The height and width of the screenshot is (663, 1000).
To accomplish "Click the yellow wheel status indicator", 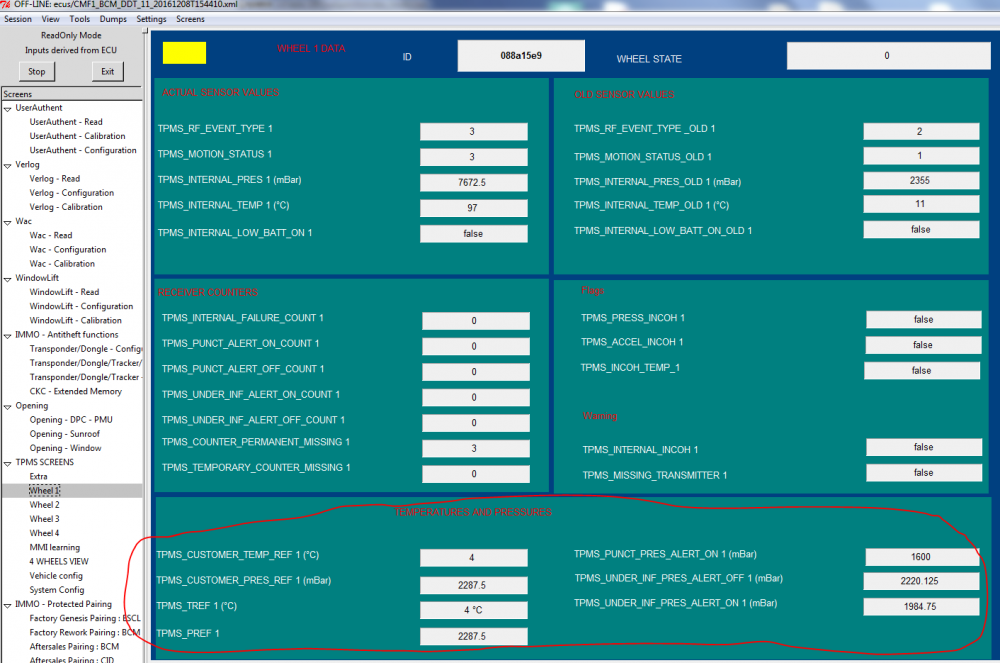I will click(184, 53).
